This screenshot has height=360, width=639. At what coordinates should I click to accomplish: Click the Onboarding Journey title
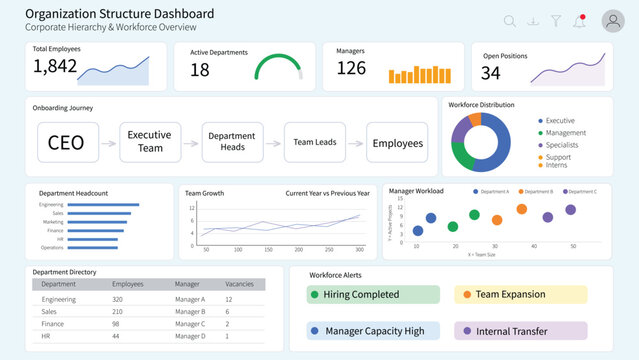pyautogui.click(x=63, y=108)
